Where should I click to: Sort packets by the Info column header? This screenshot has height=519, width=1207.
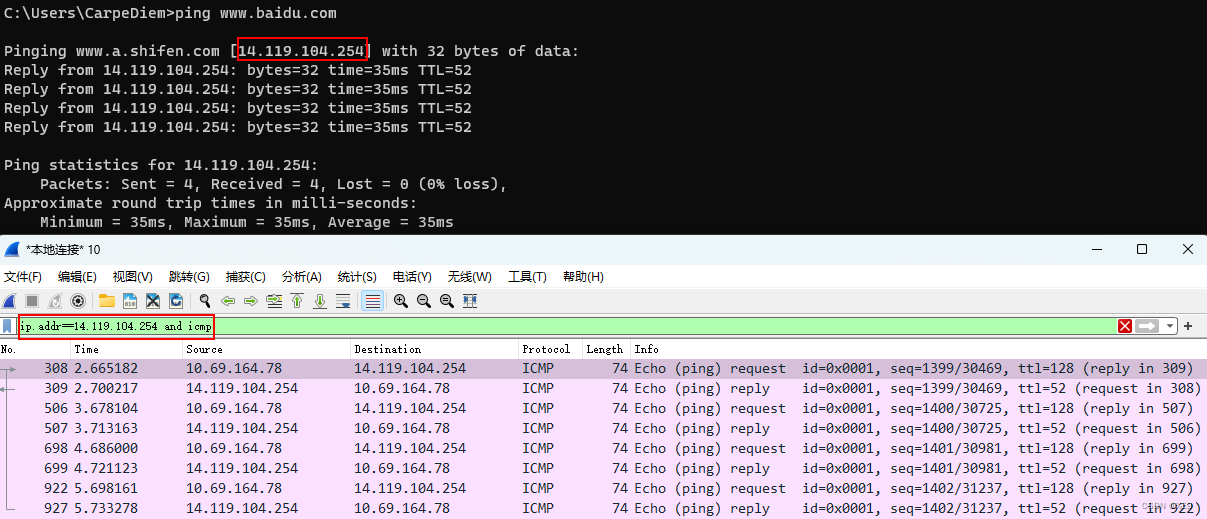coord(918,349)
